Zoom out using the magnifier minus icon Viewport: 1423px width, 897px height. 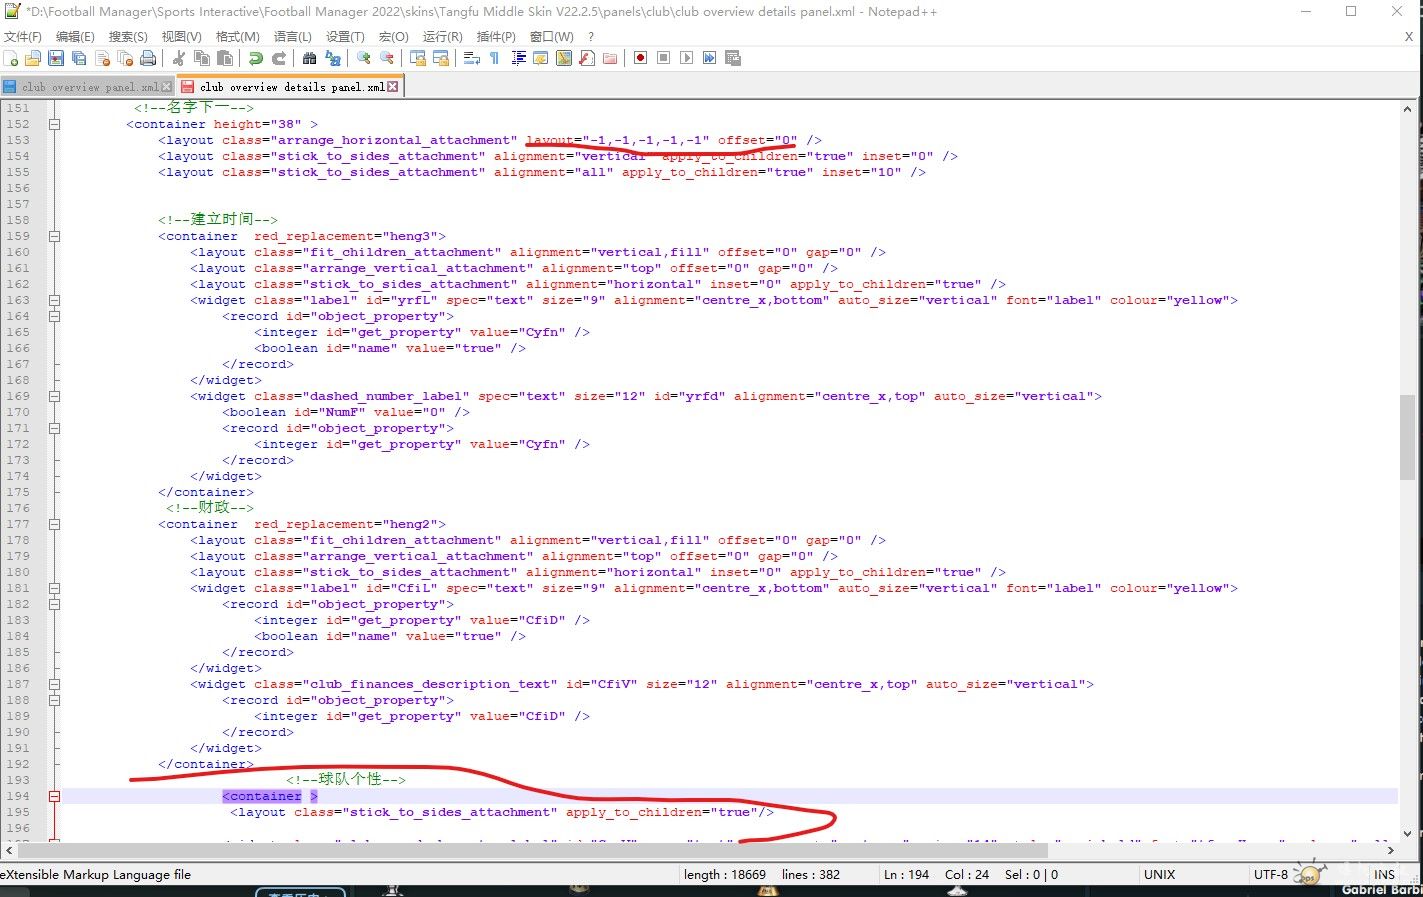point(387,58)
